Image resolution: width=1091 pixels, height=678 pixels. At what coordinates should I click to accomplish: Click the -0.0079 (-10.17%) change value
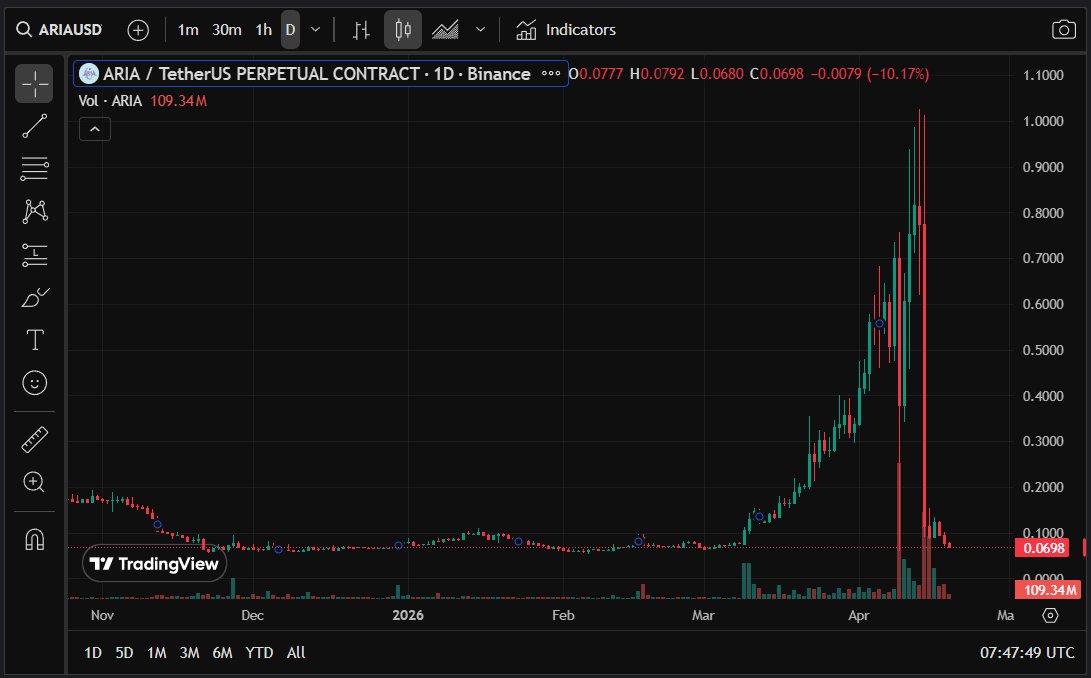point(870,74)
